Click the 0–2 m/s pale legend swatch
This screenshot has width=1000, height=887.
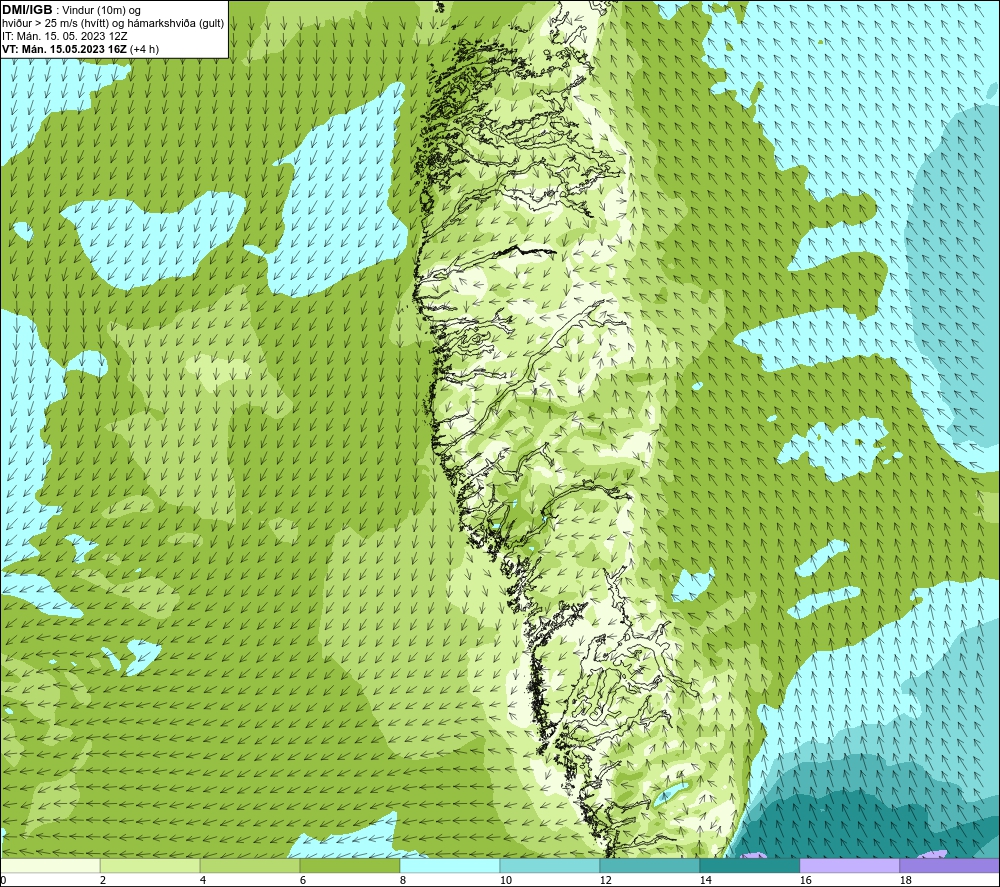50,865
